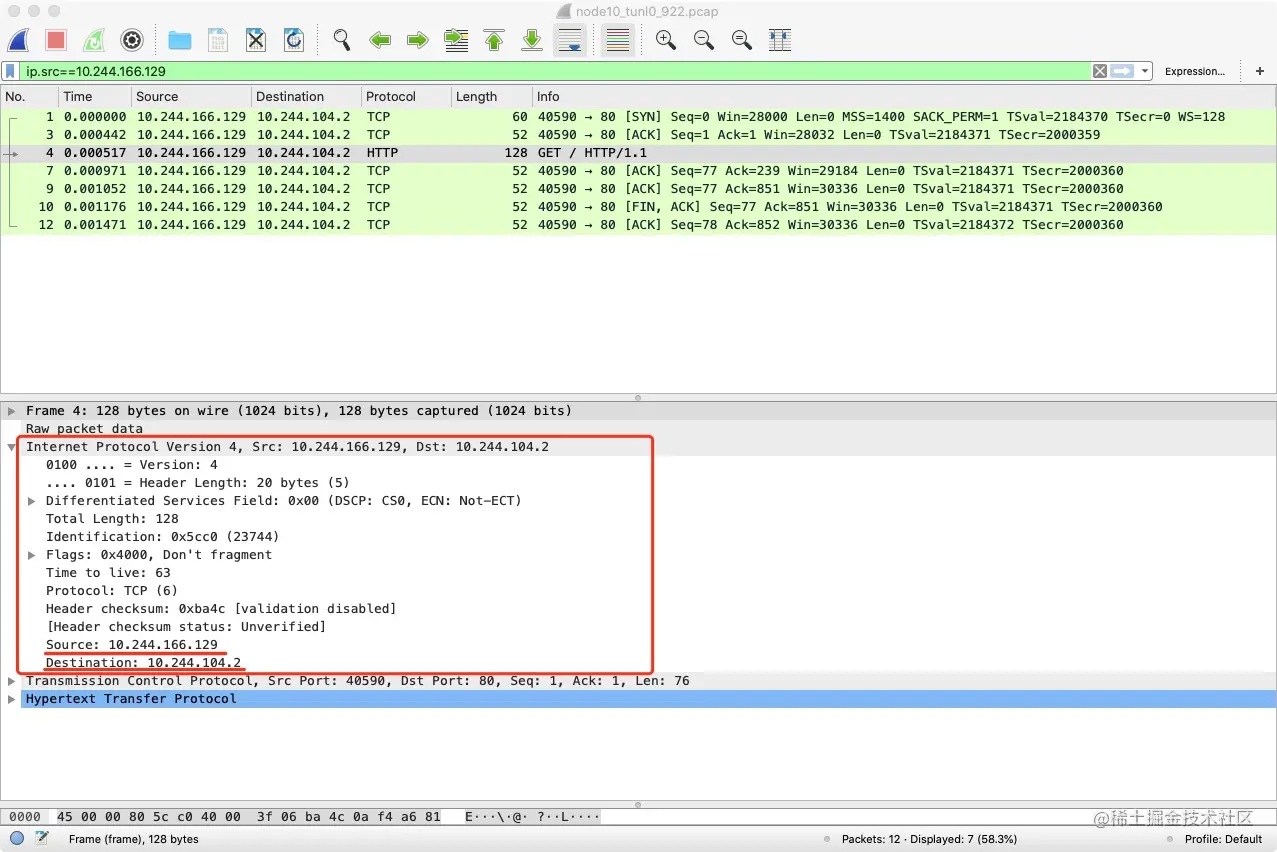Select packet 3 at time 0.000442

point(638,135)
